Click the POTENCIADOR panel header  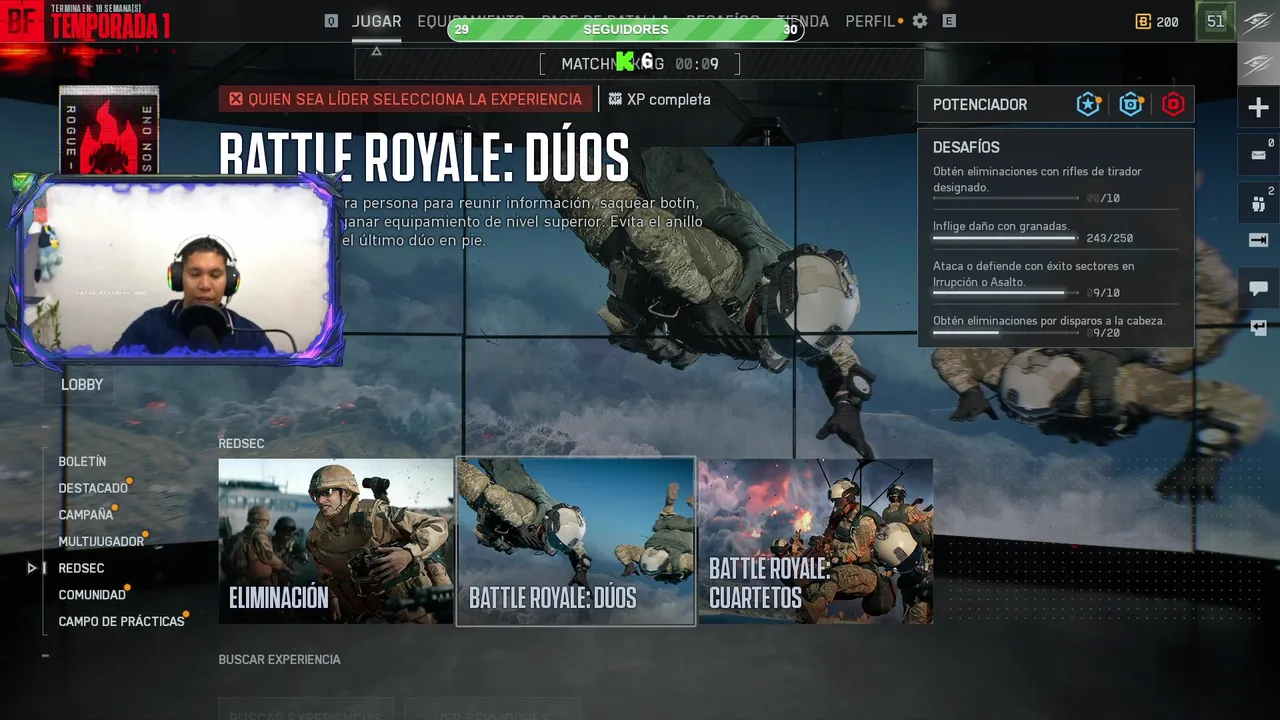pyautogui.click(x=1055, y=104)
